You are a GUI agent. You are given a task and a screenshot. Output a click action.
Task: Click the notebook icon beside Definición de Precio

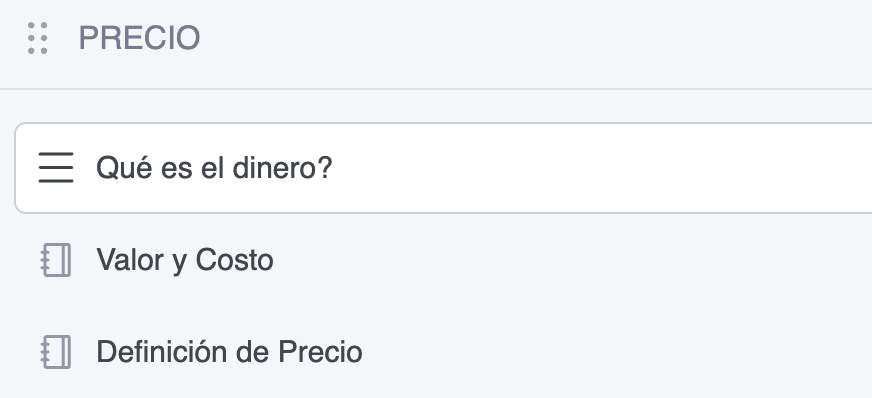click(x=56, y=352)
